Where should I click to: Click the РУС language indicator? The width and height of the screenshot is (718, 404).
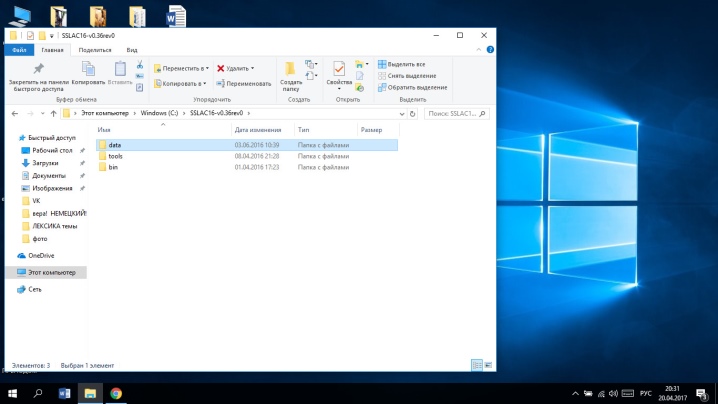[646, 393]
